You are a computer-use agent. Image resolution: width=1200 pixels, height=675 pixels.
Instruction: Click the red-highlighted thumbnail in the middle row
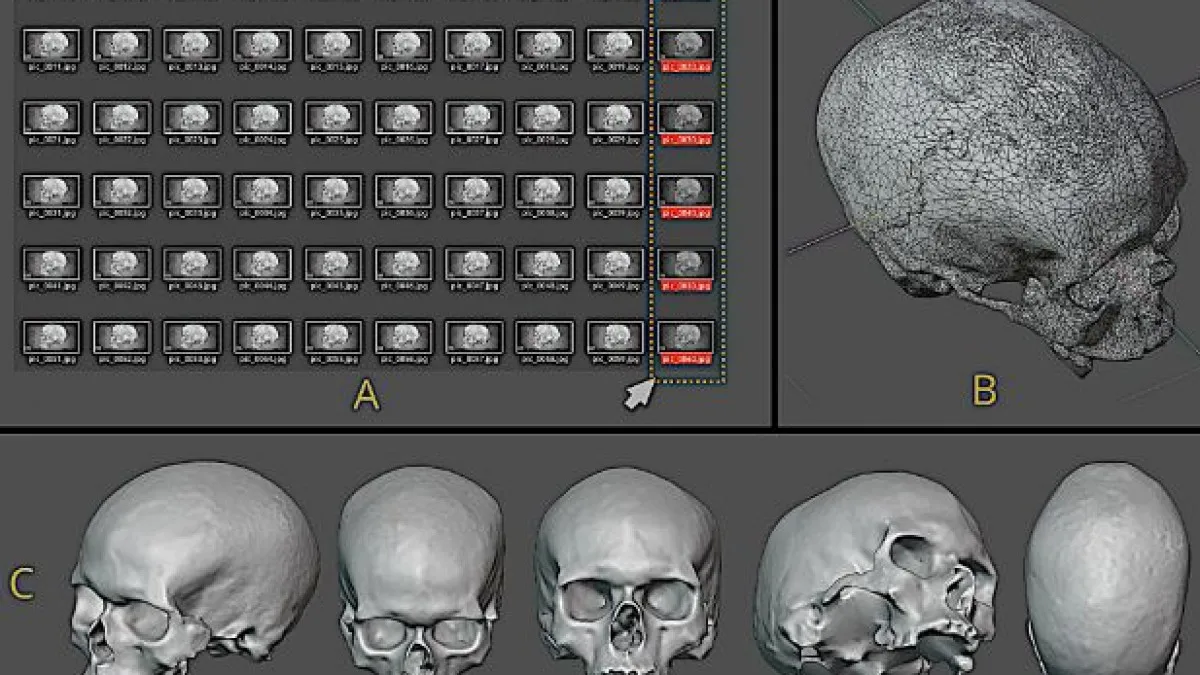(x=686, y=191)
